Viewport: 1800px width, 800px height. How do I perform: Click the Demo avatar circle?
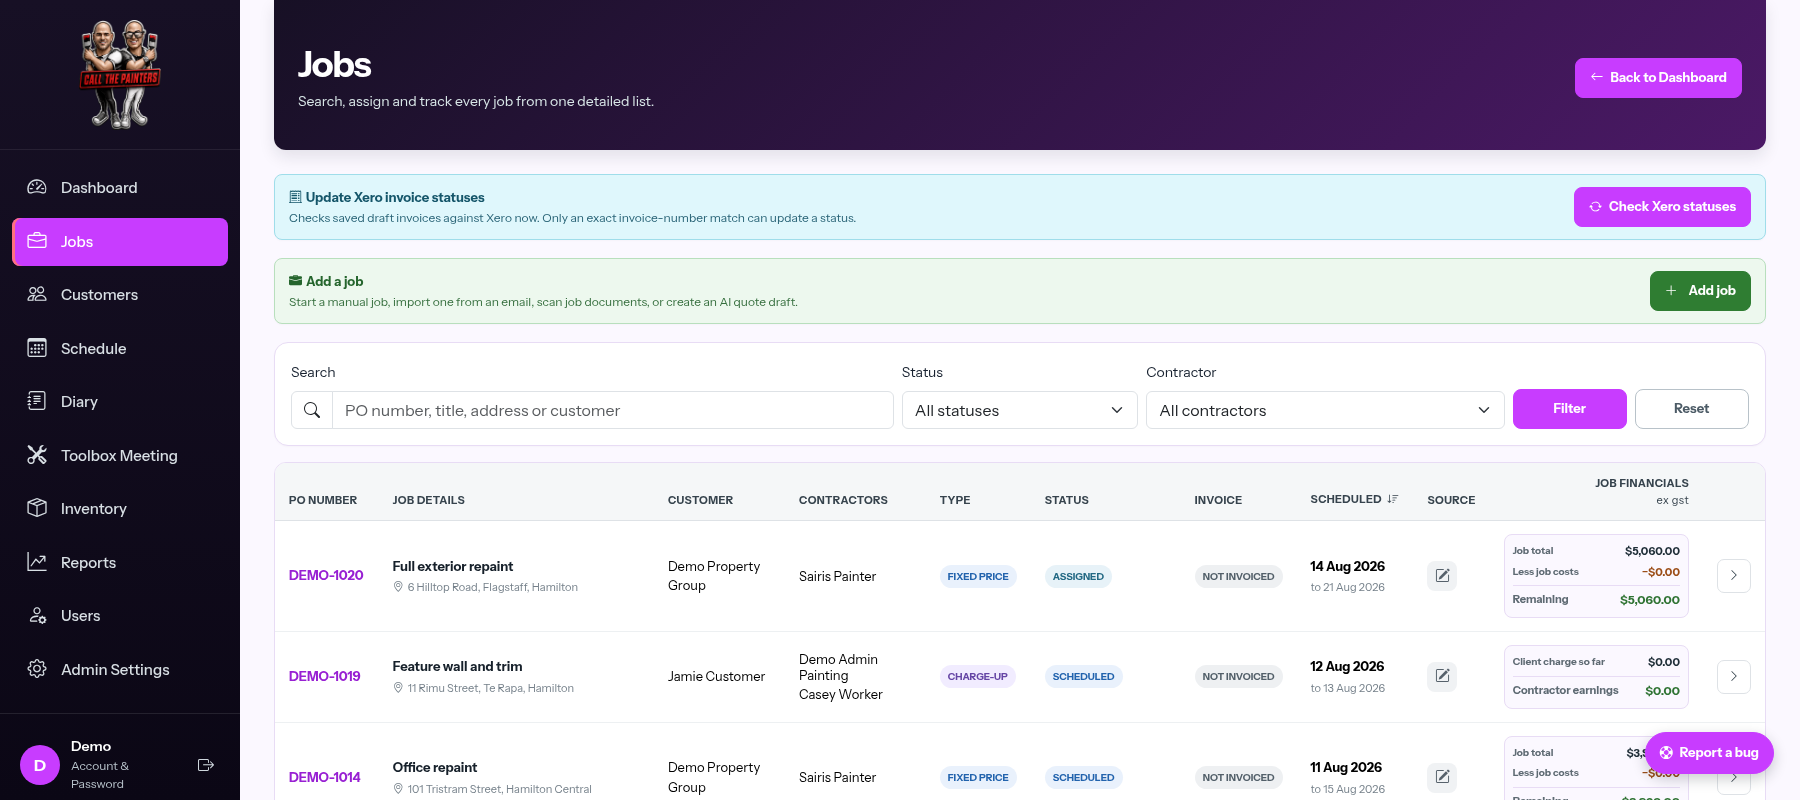pyautogui.click(x=40, y=765)
